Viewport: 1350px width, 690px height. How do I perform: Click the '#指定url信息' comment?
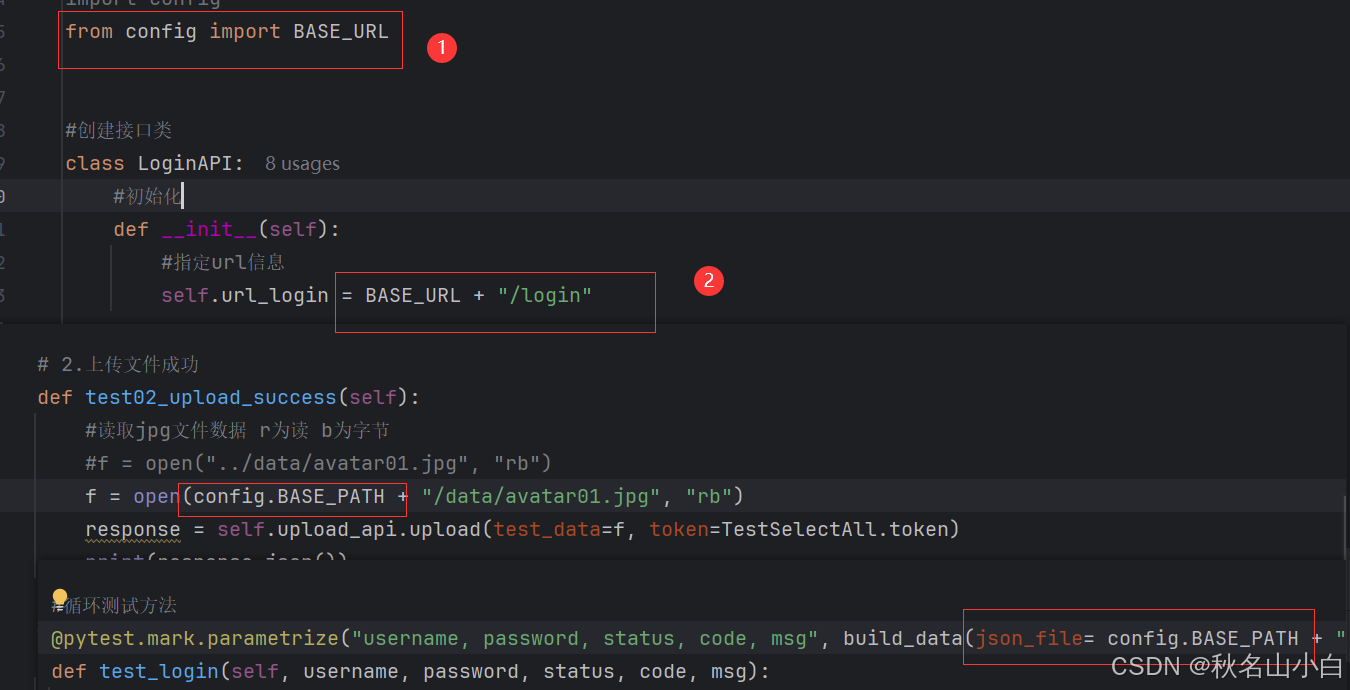point(222,262)
